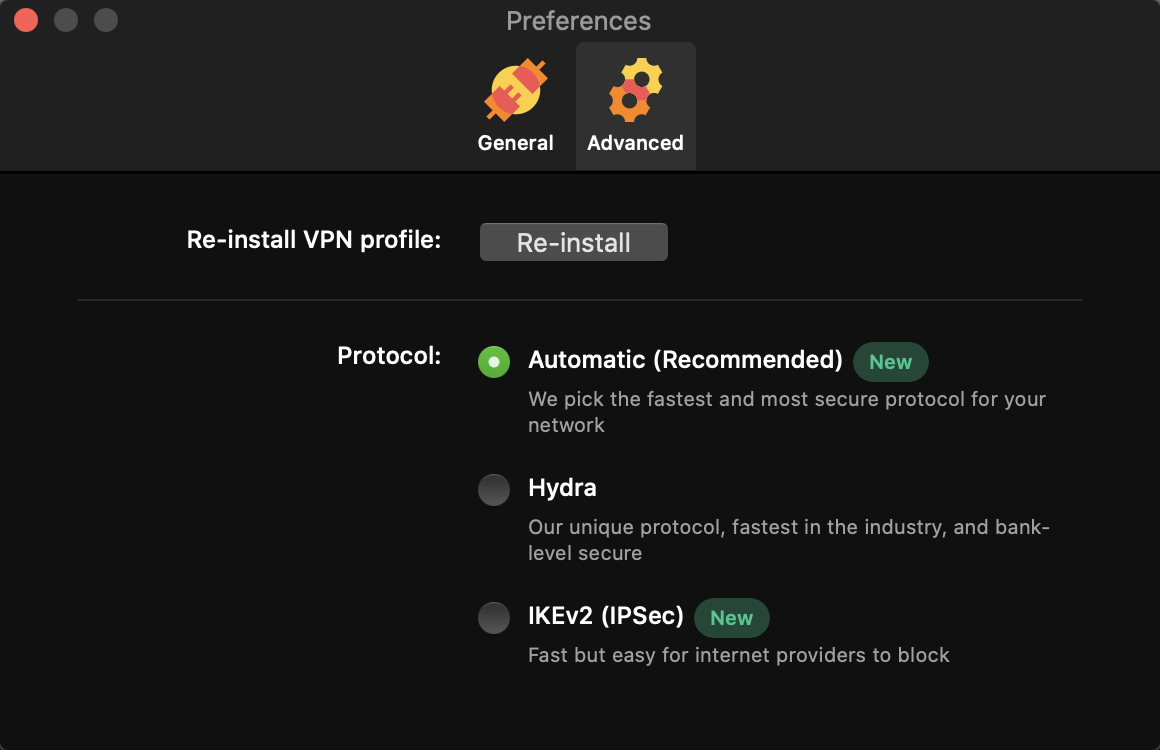Click Hydra's bank-level secure description

789,540
